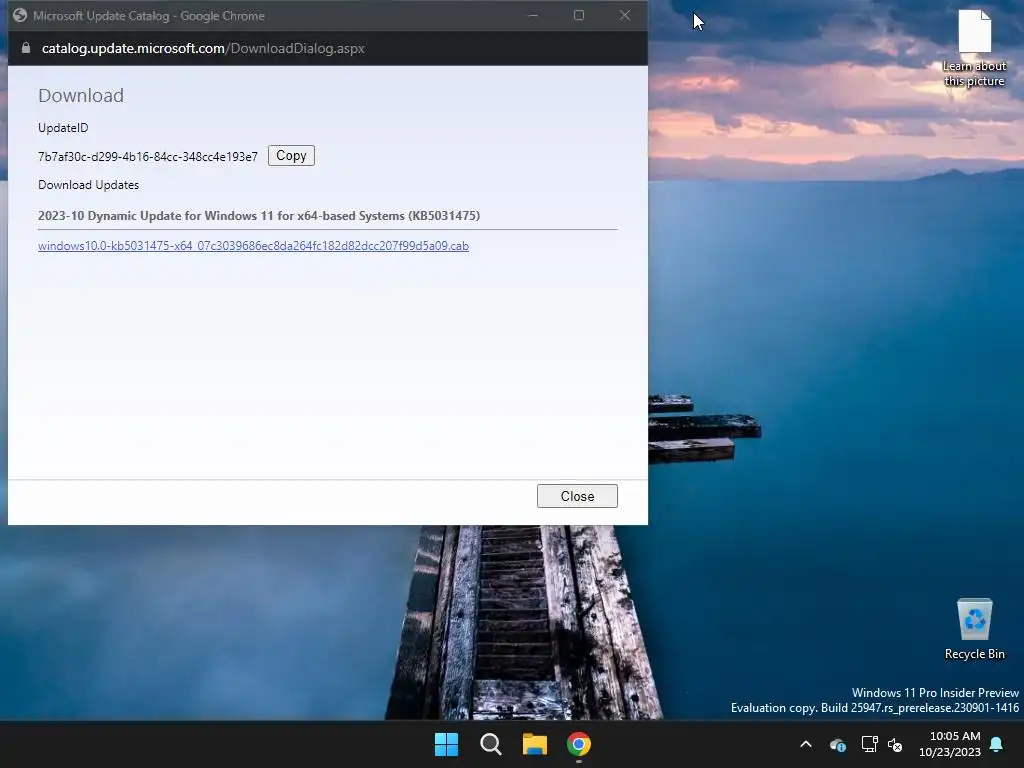Image resolution: width=1024 pixels, height=768 pixels.
Task: Open Windows Search from taskbar
Action: 490,744
